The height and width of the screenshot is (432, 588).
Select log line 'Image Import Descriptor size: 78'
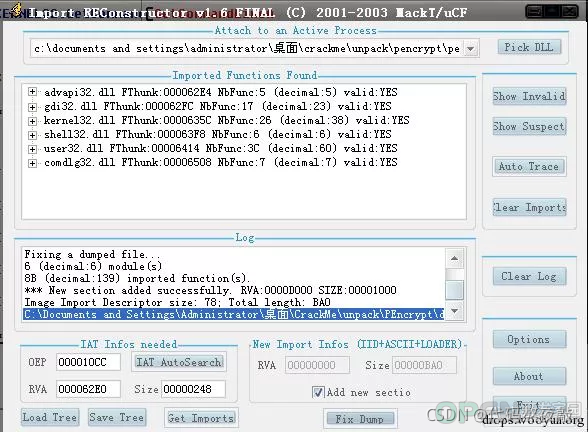tap(177, 302)
